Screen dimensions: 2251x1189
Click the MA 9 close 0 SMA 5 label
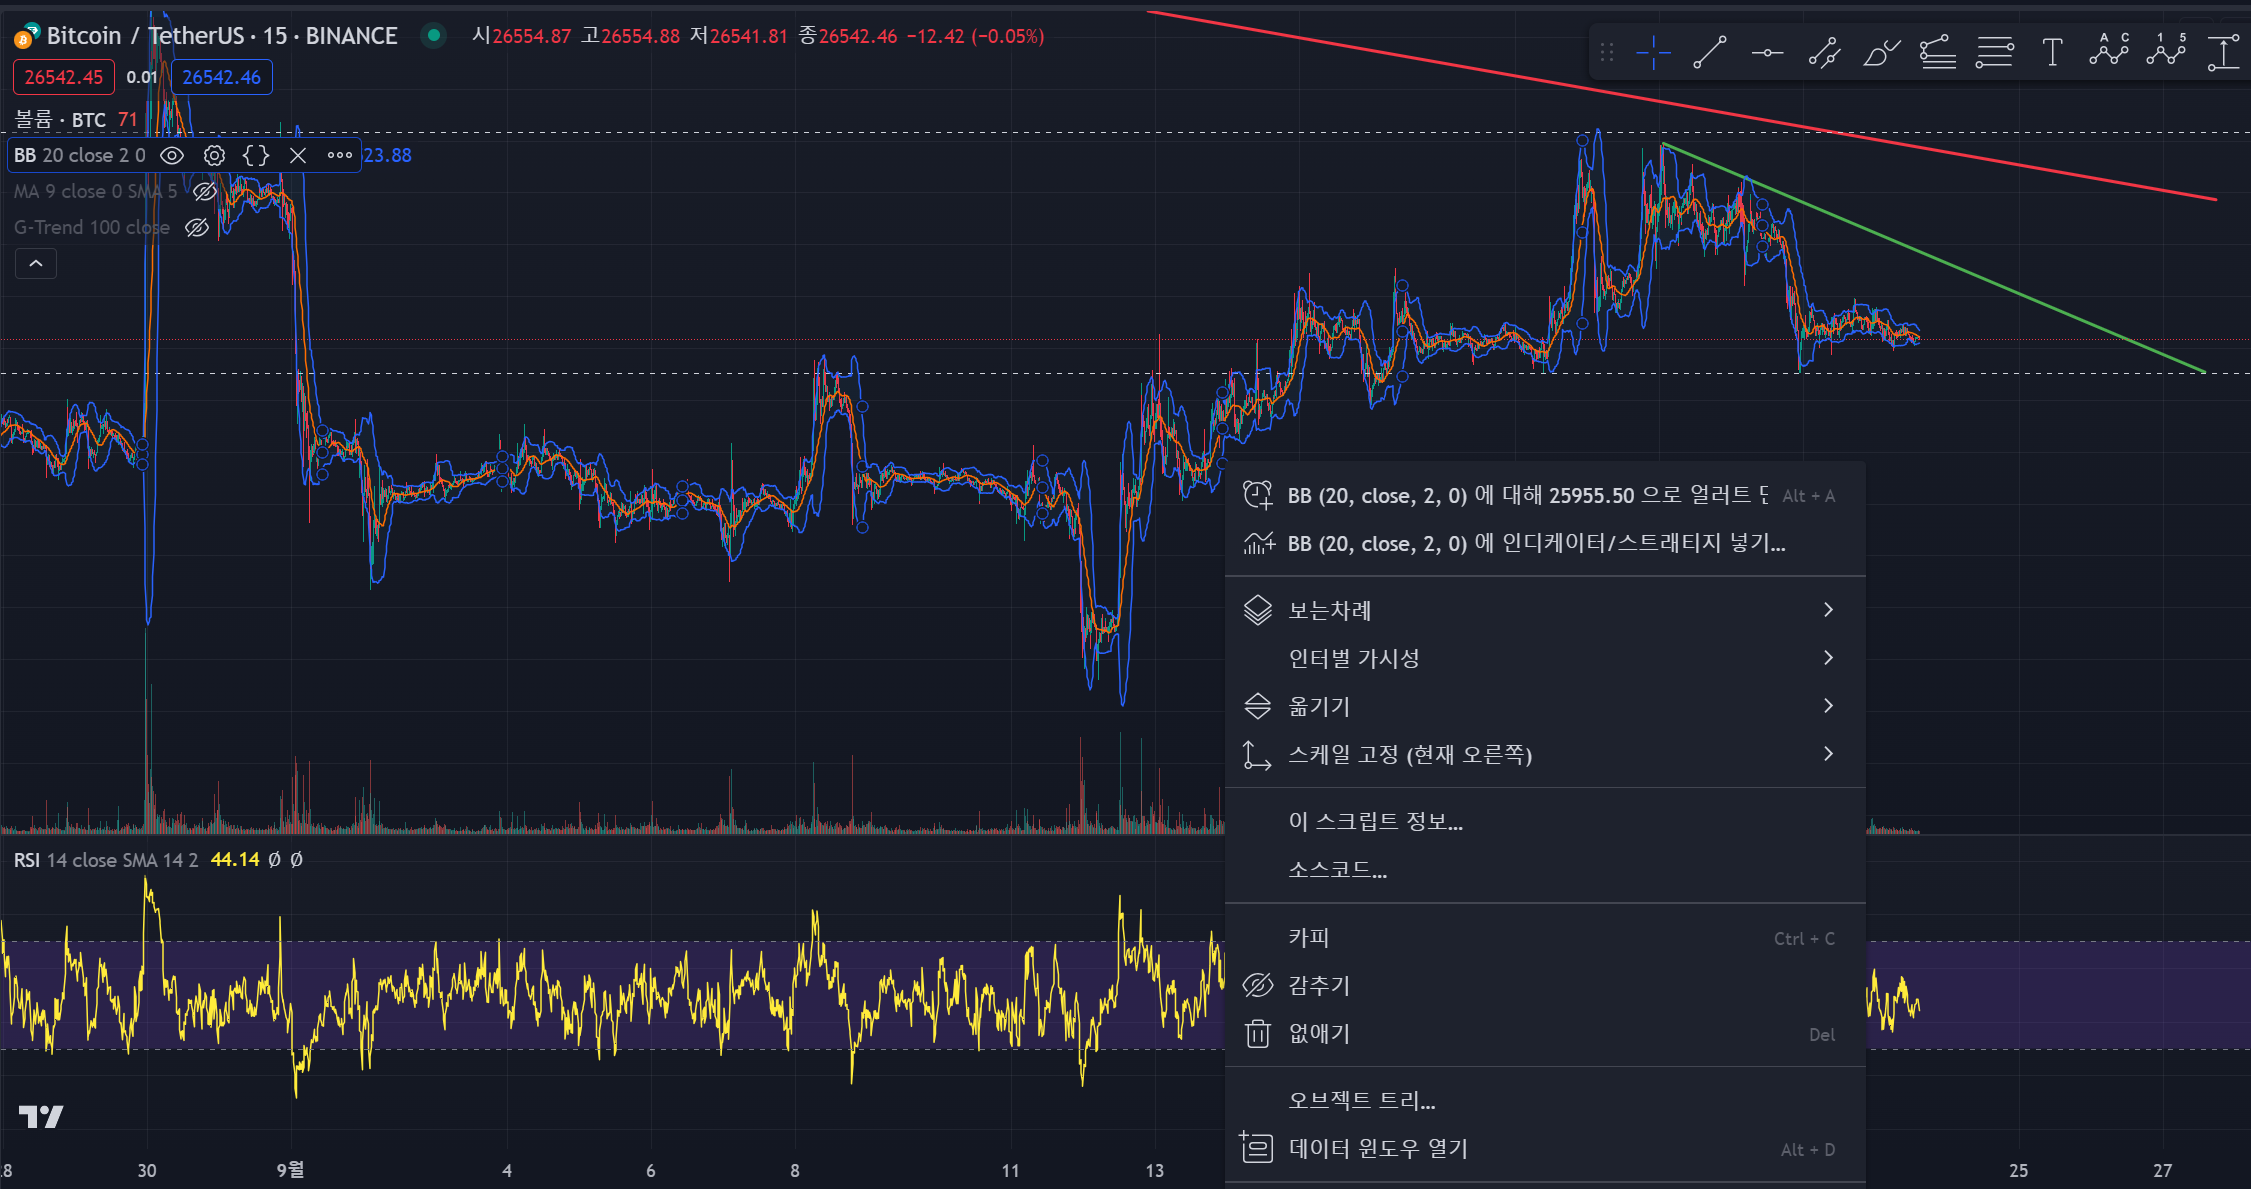point(95,191)
